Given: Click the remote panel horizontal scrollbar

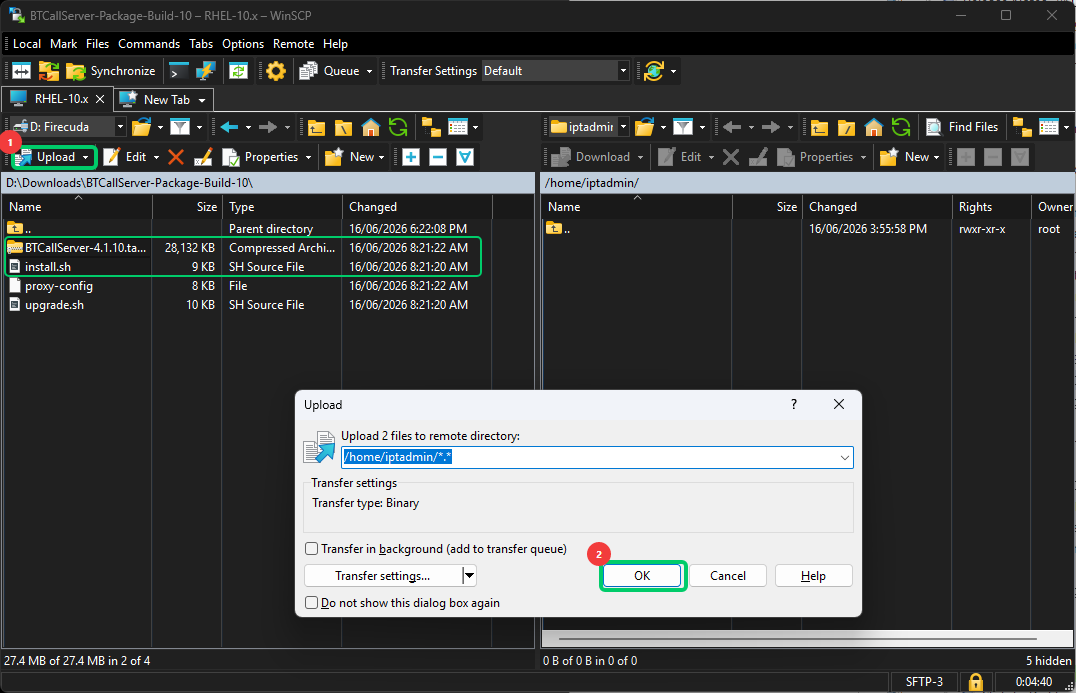Looking at the screenshot, I should [x=797, y=639].
